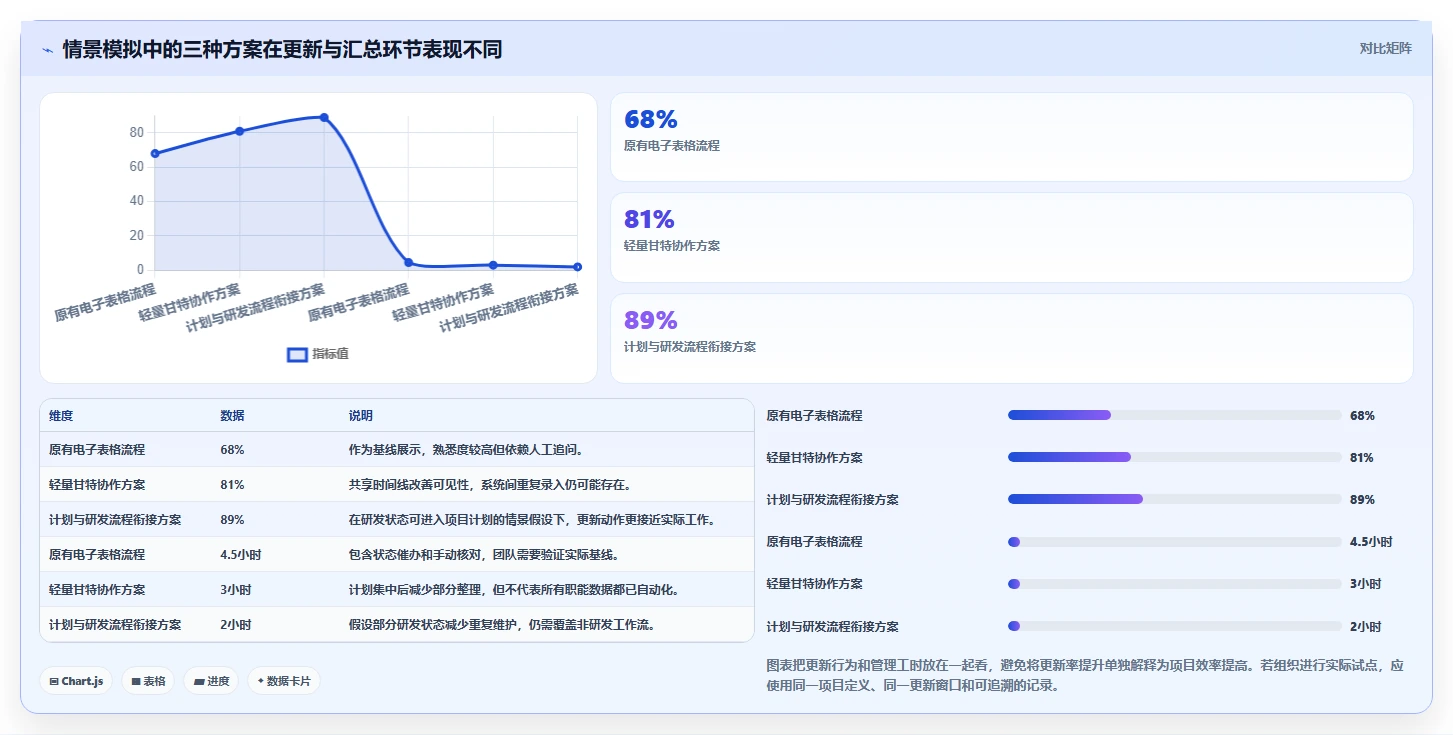
Task: Click the description starting with 计划集中后减少部分整理
Action: click(514, 589)
